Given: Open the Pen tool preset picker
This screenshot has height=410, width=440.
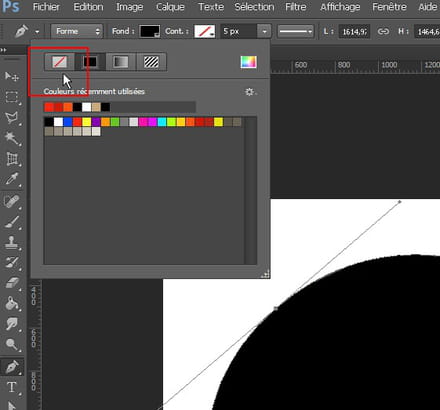Looking at the screenshot, I should [37, 32].
